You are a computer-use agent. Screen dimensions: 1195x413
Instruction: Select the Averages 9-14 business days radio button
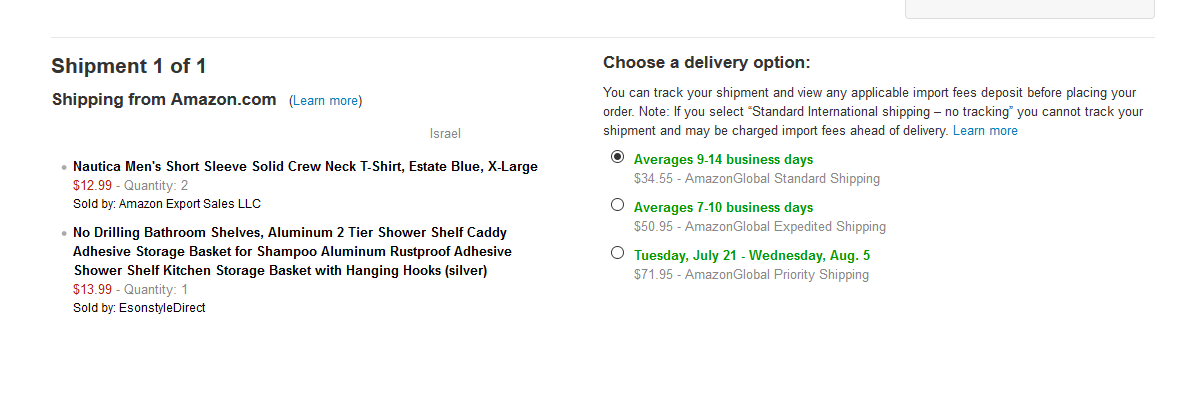[x=617, y=157]
